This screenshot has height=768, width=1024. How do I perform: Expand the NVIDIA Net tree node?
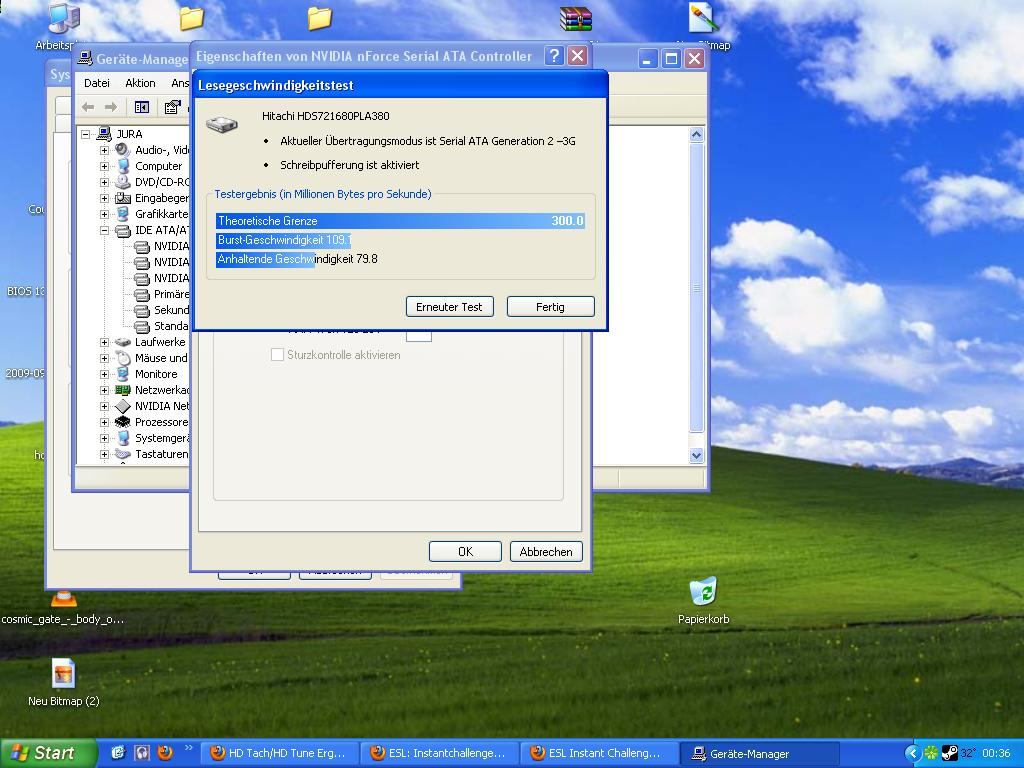click(x=104, y=406)
